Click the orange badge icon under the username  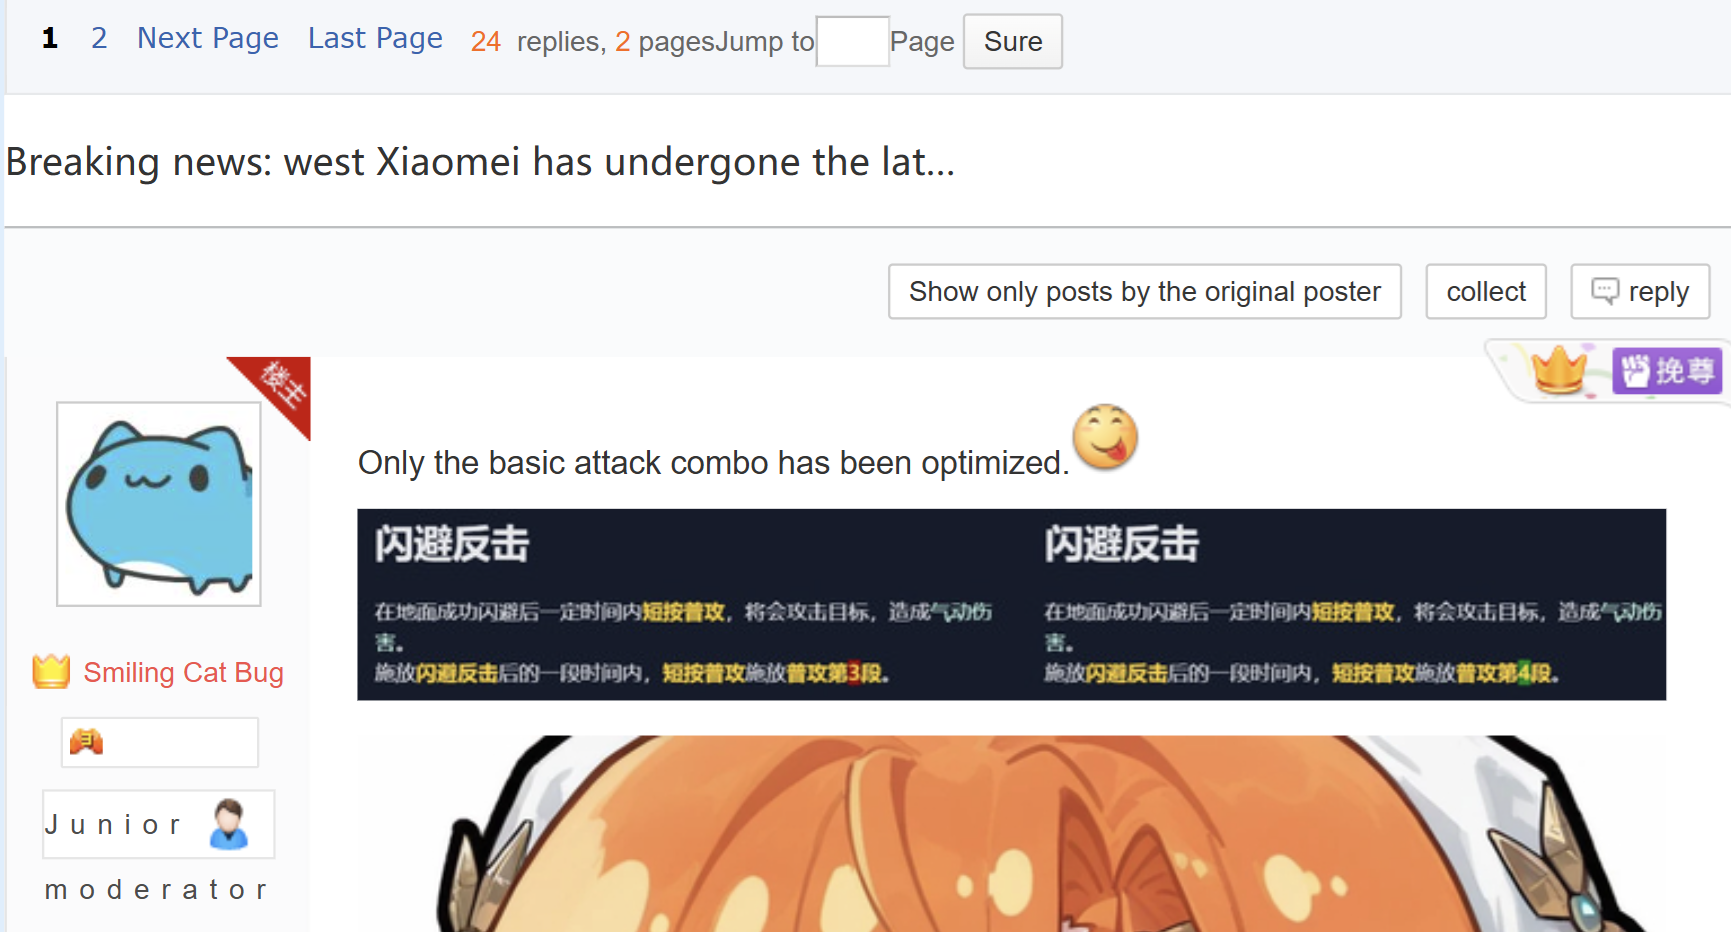(87, 742)
